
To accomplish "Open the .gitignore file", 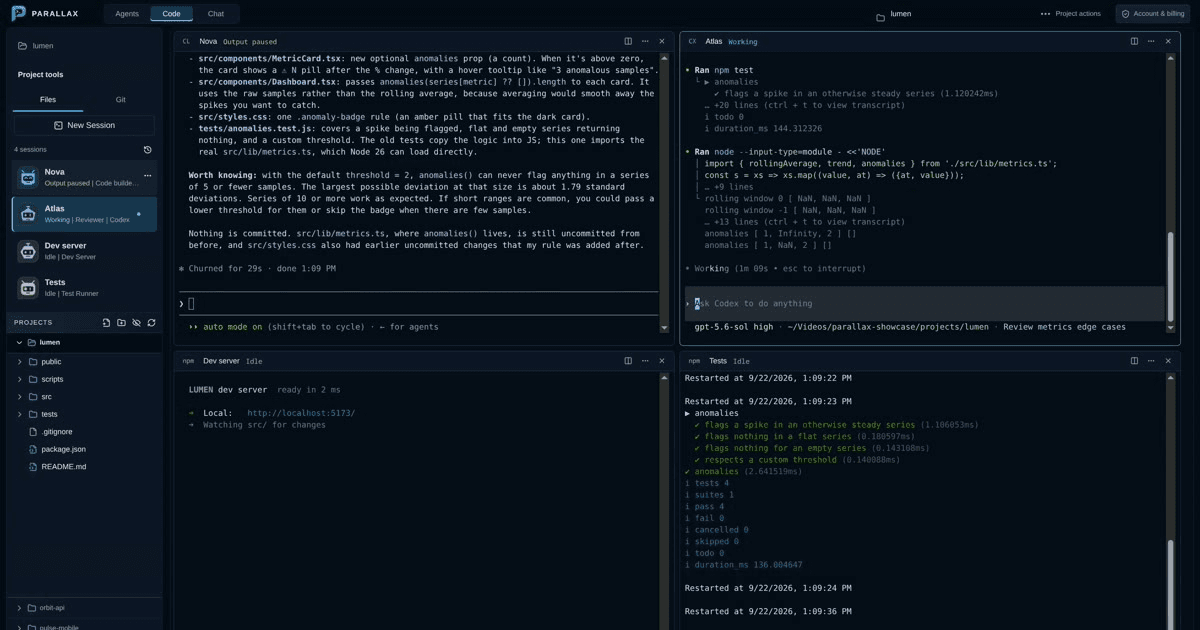I will click(57, 432).
